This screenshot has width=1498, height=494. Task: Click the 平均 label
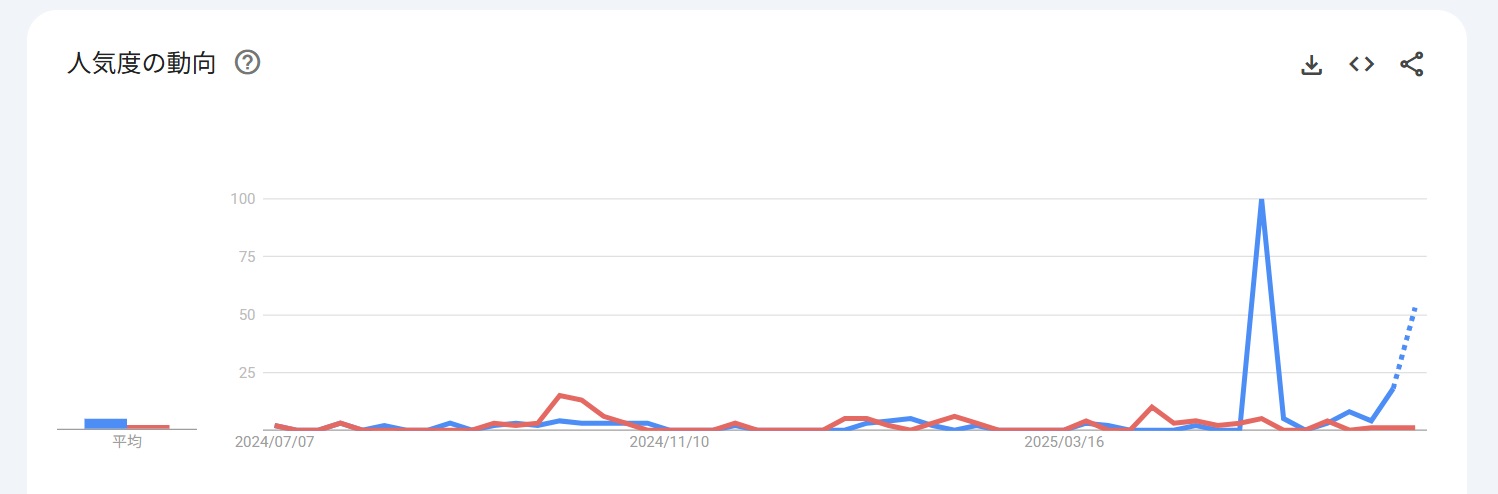(x=127, y=441)
